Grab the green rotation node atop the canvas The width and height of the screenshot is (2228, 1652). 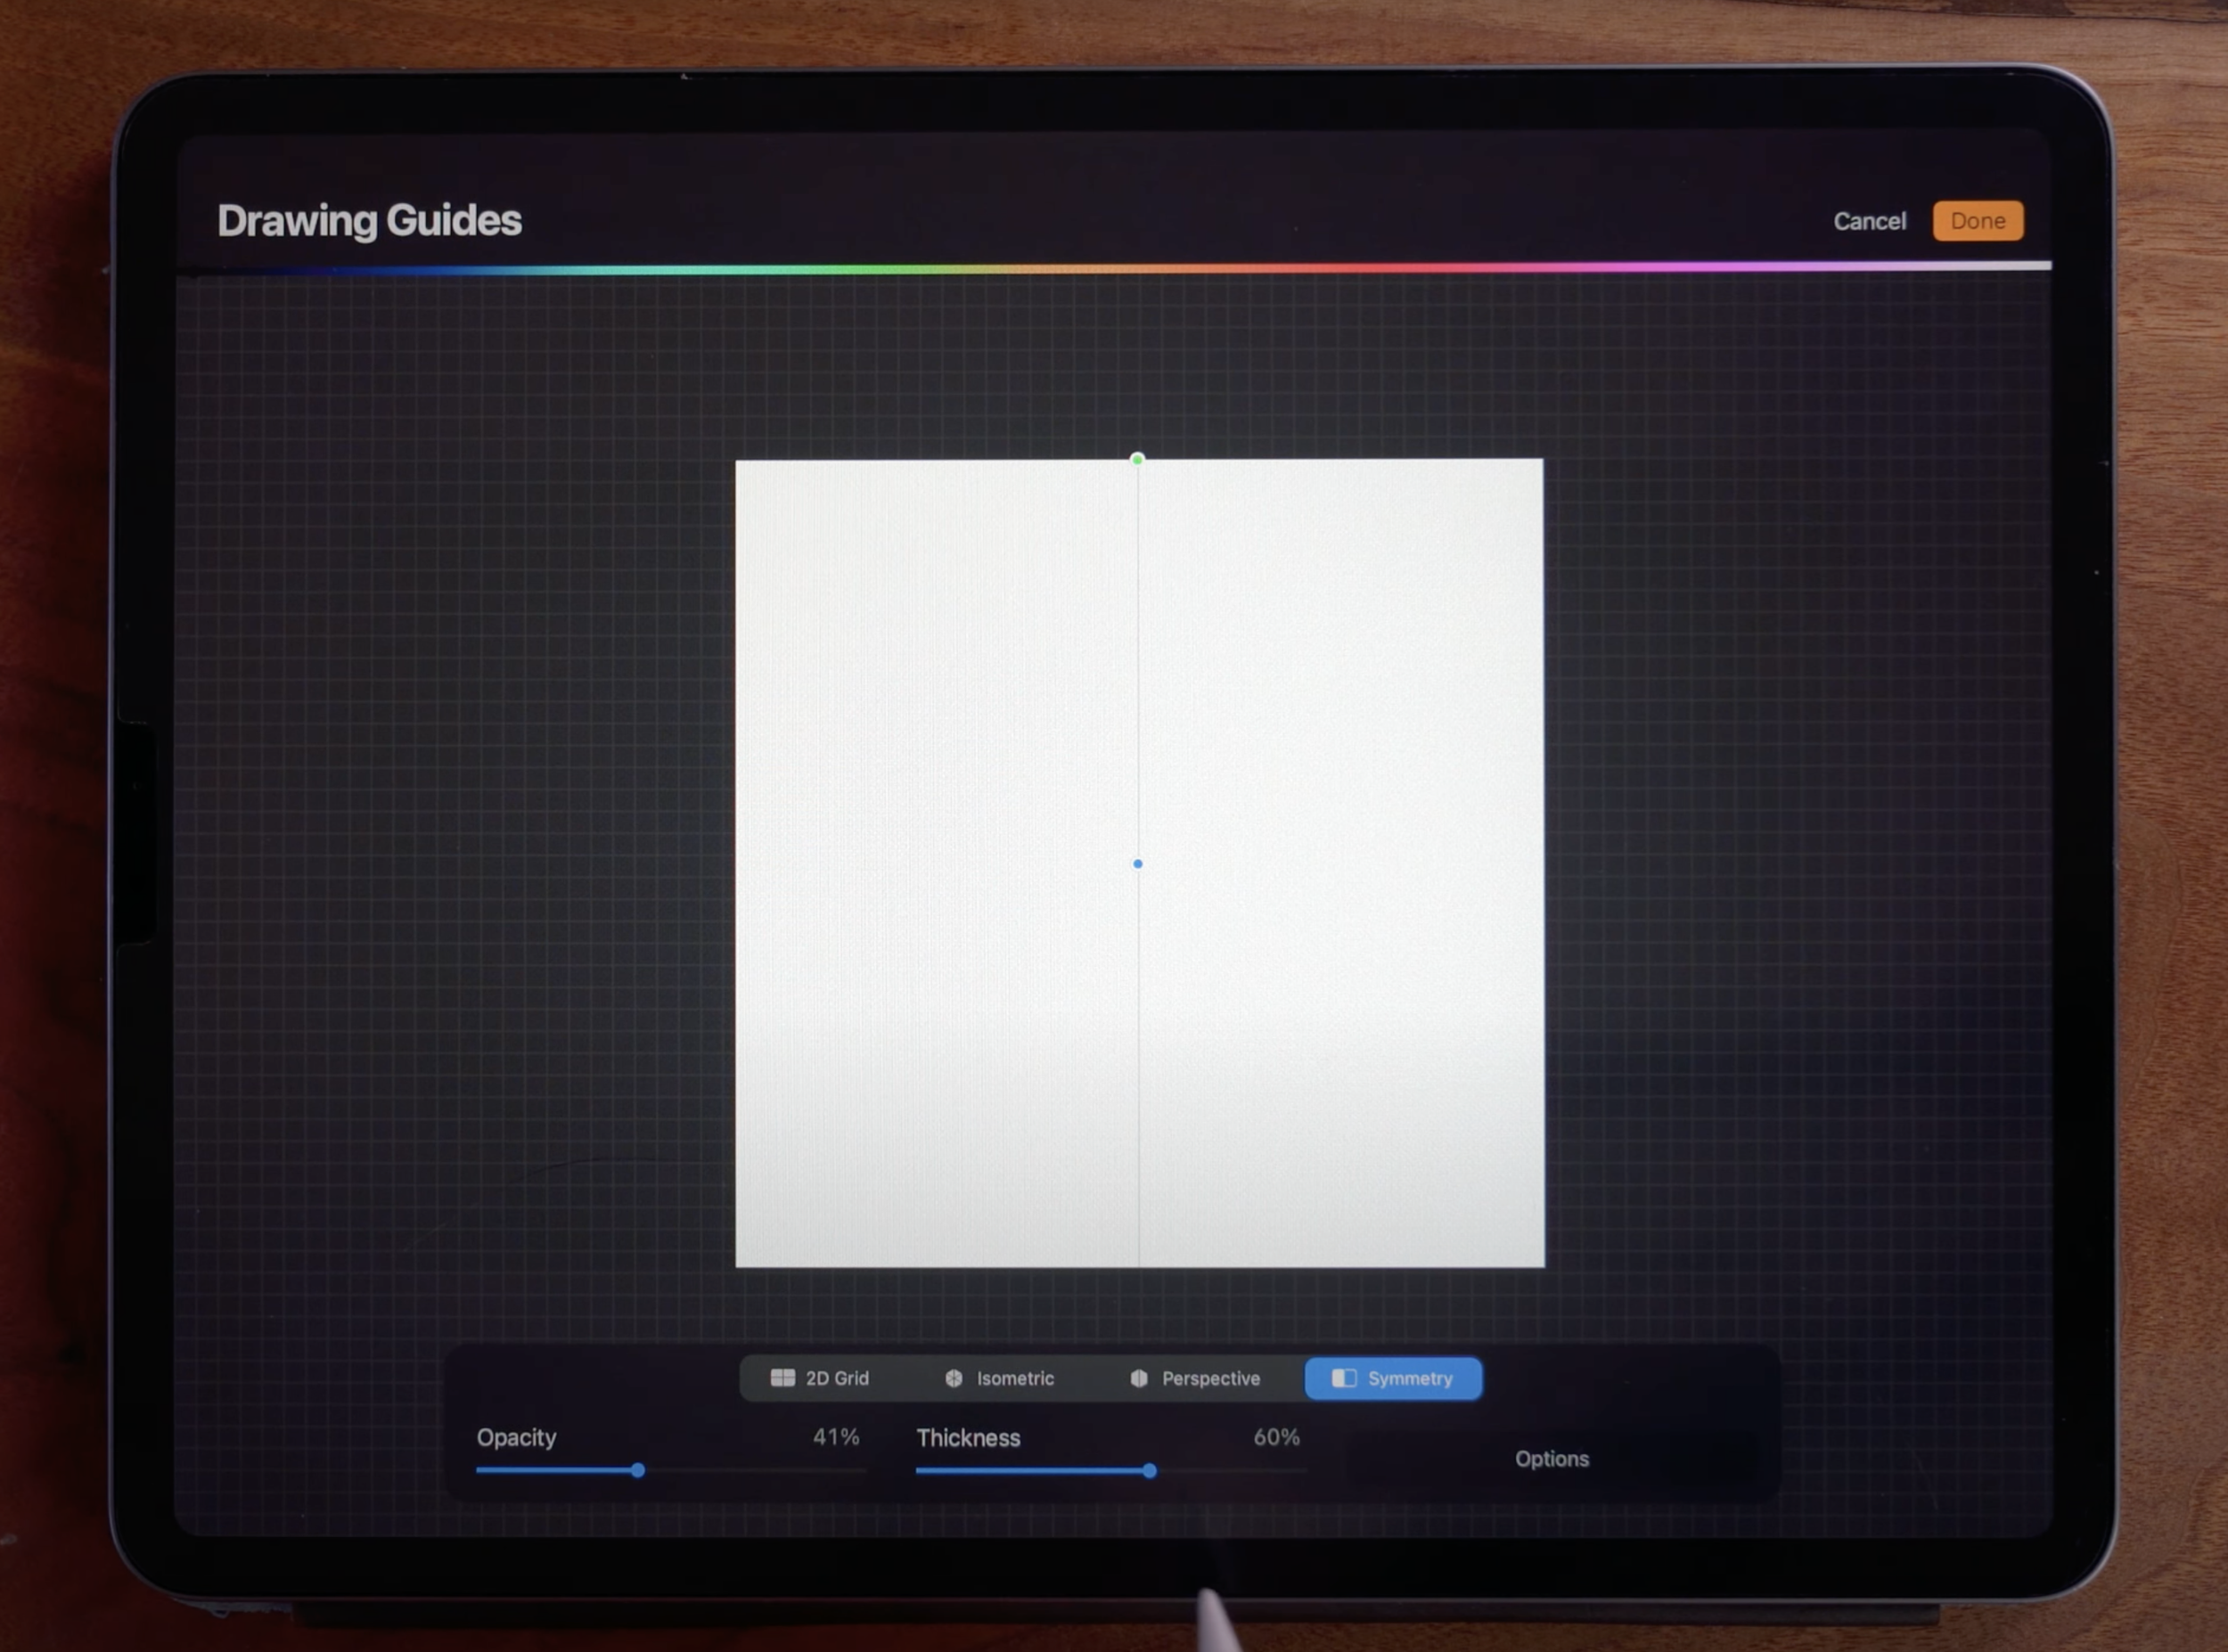coord(1137,459)
